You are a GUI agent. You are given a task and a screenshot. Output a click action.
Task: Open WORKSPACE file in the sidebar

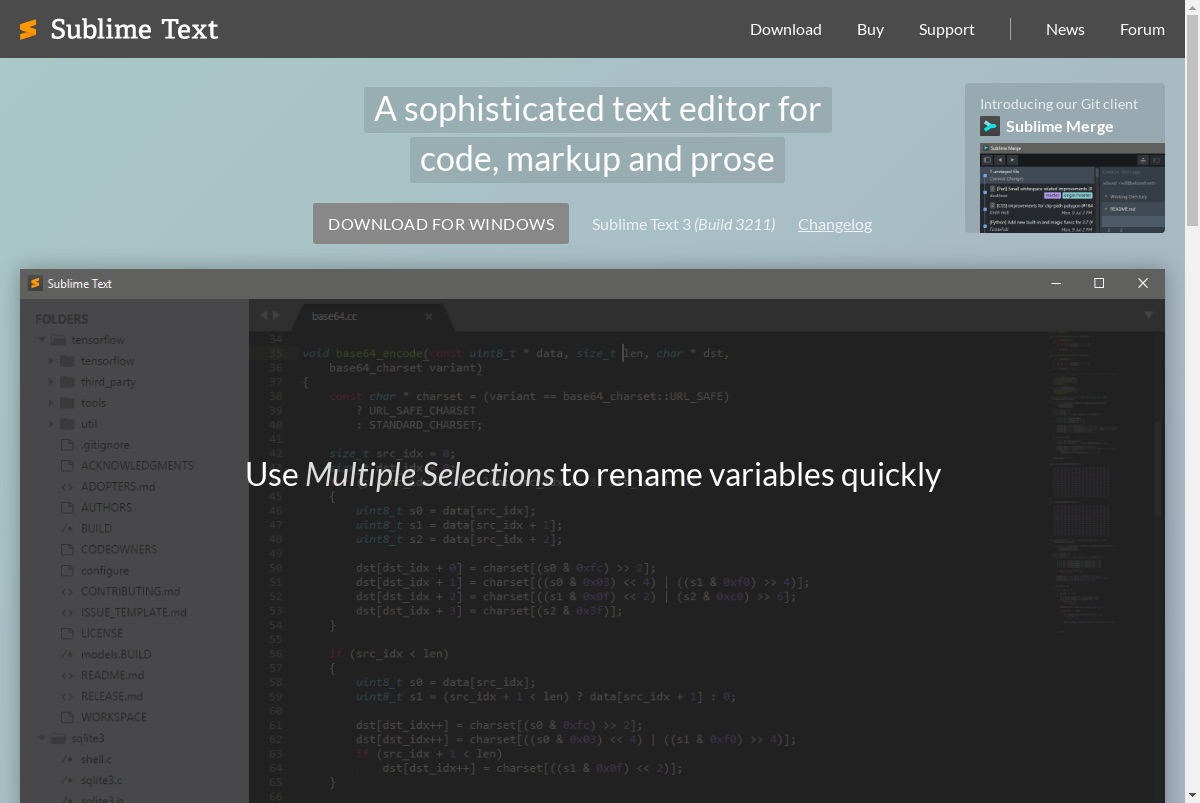(114, 717)
